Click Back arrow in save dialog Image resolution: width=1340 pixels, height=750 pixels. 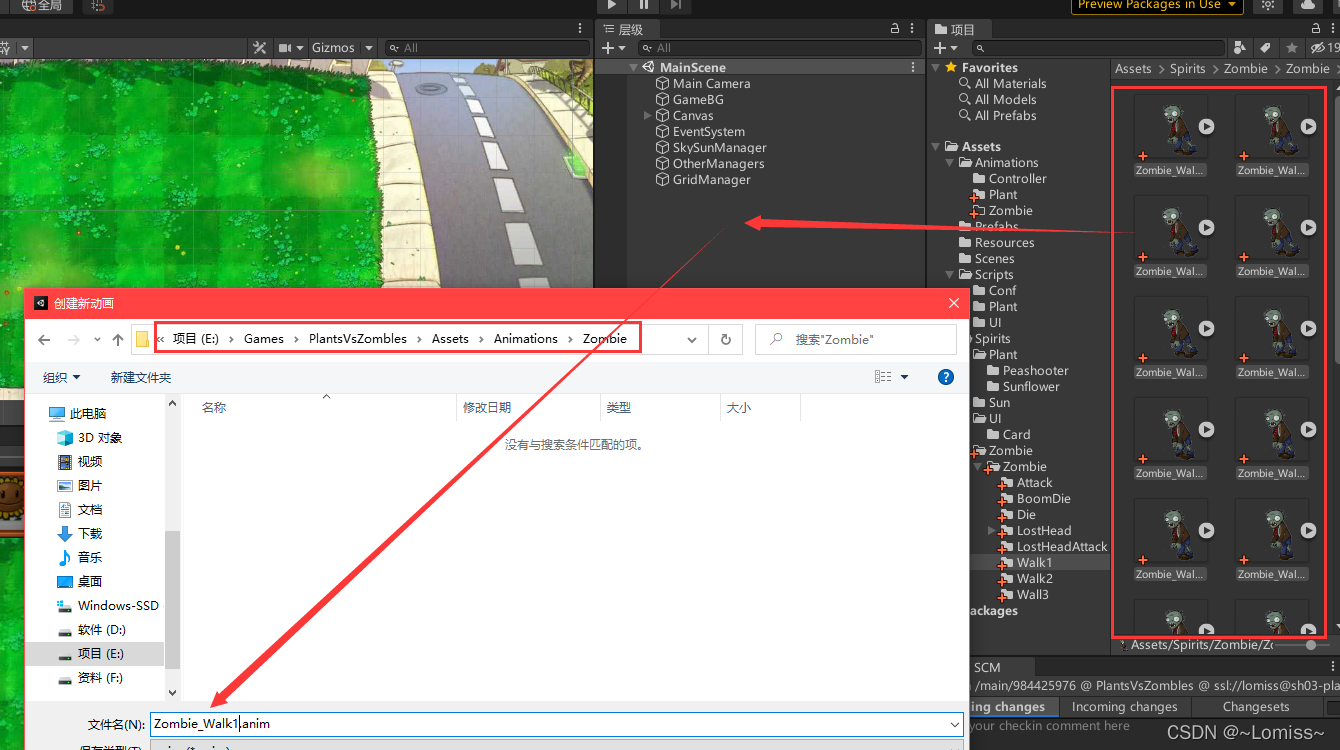[44, 340]
